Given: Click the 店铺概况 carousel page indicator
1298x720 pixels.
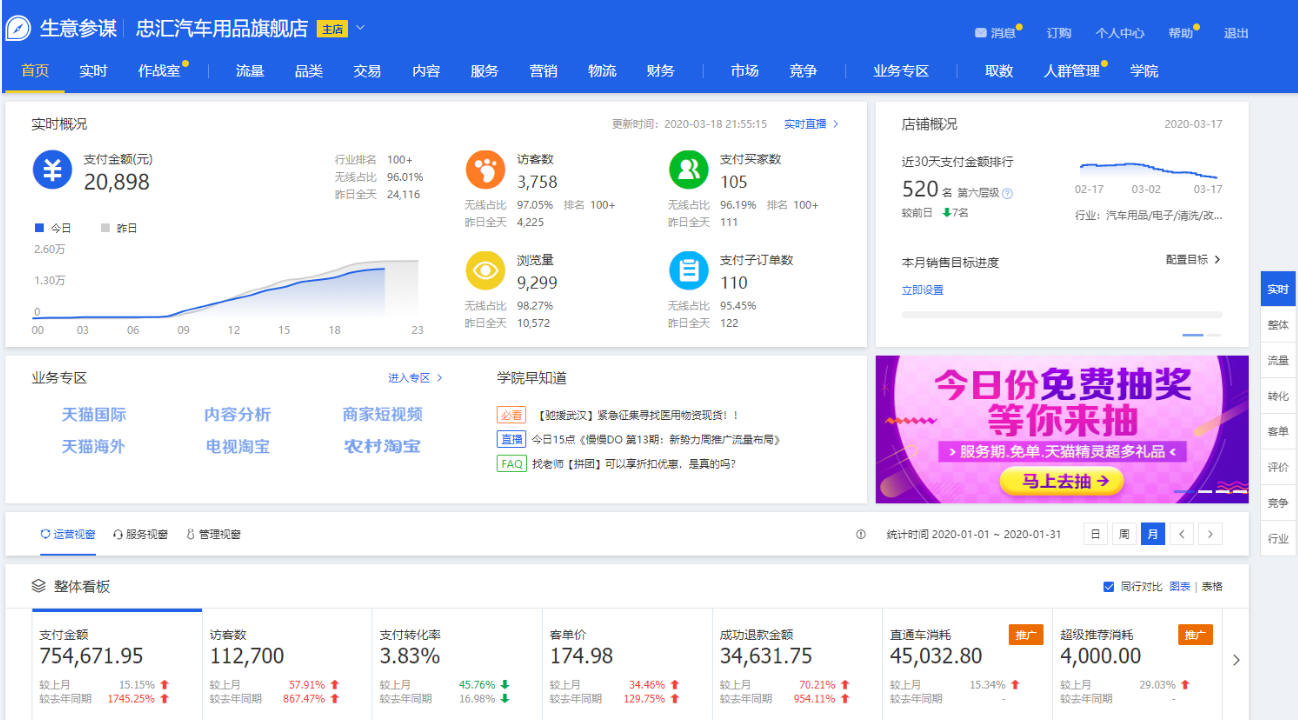Looking at the screenshot, I should [1201, 334].
